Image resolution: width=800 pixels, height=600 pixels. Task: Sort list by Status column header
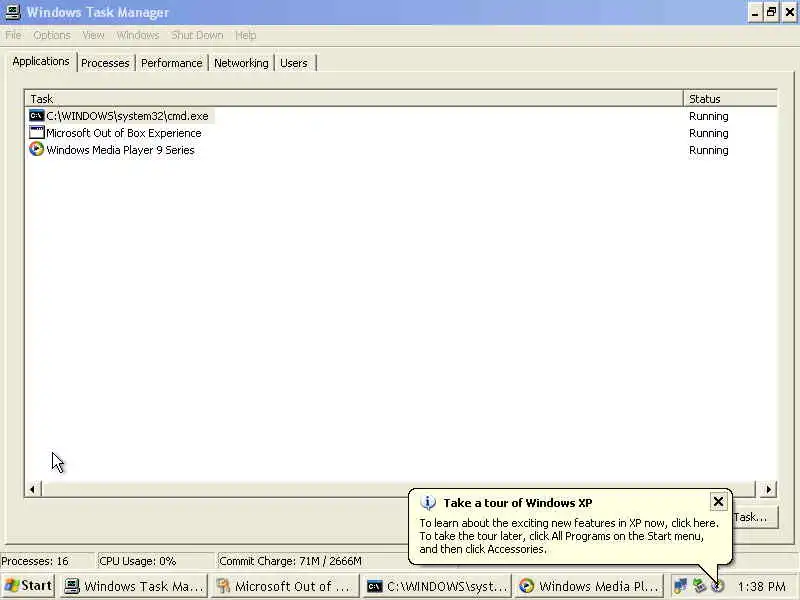tap(730, 98)
